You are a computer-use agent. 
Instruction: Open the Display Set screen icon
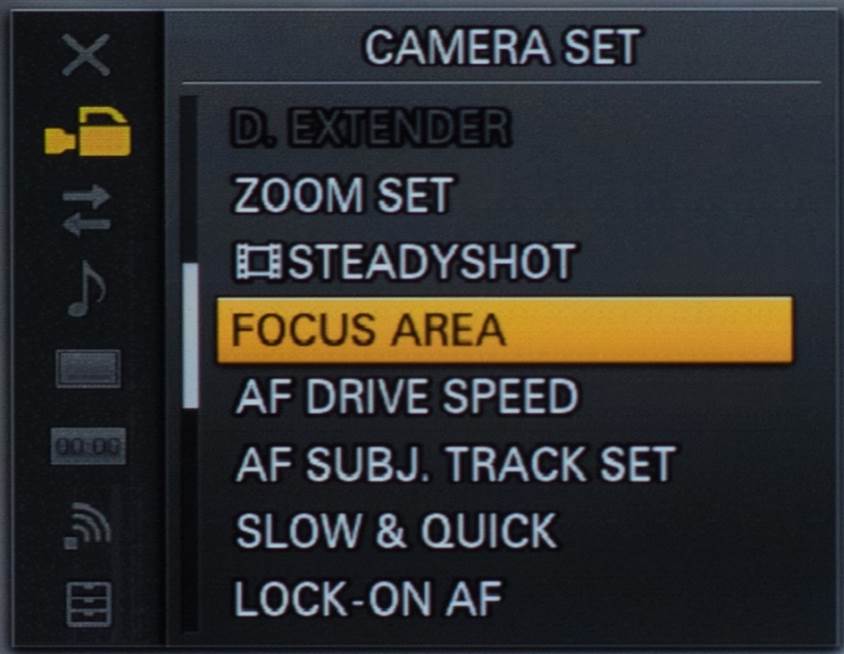coord(88,368)
